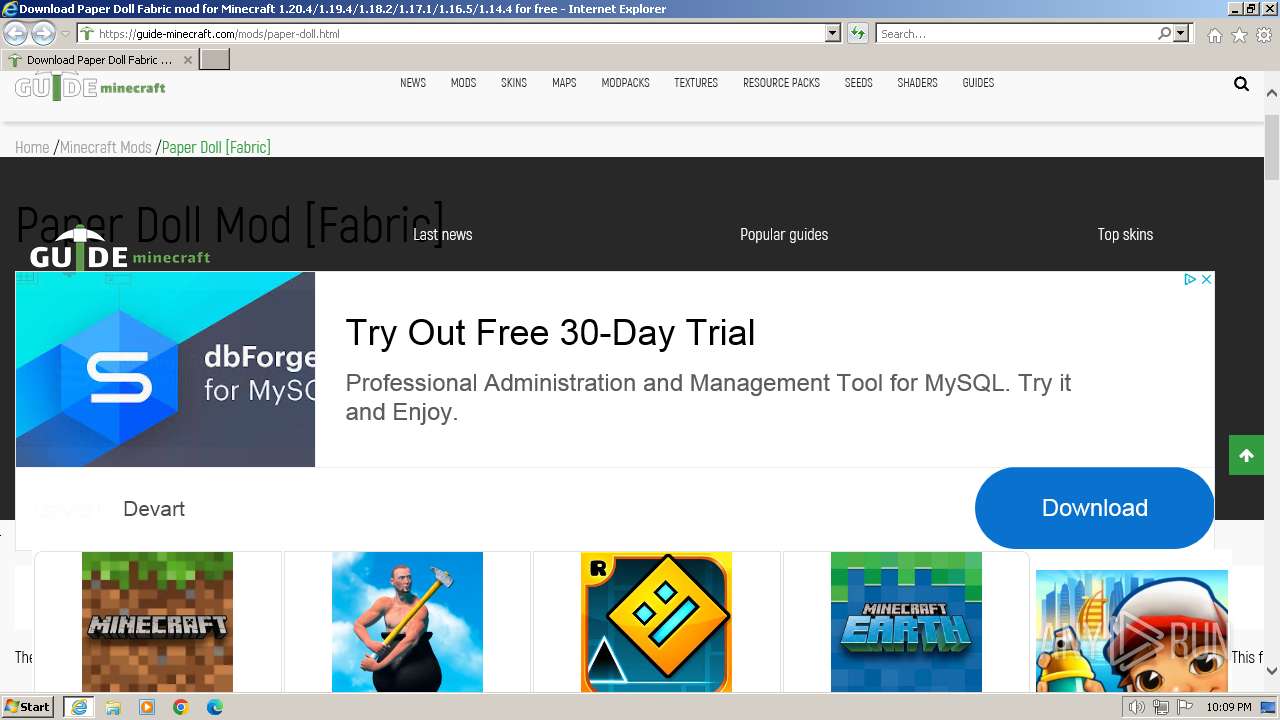Click the page scrollbar up arrow
This screenshot has width=1280, height=720.
pyautogui.click(x=1272, y=93)
